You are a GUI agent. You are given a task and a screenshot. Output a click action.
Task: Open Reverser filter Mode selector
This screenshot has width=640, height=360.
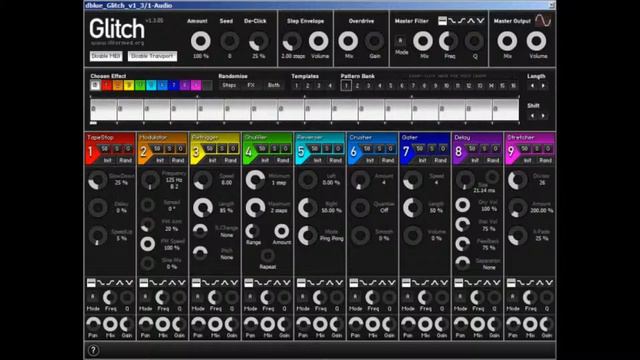click(302, 297)
